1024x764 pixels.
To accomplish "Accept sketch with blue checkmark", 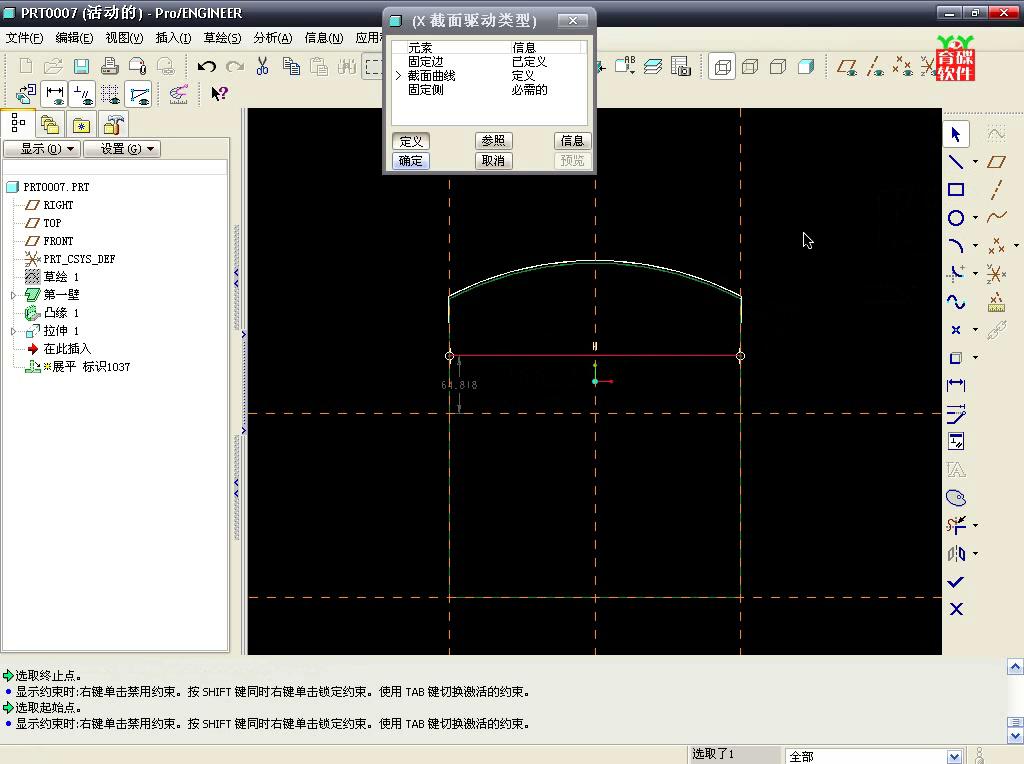I will pyautogui.click(x=956, y=582).
